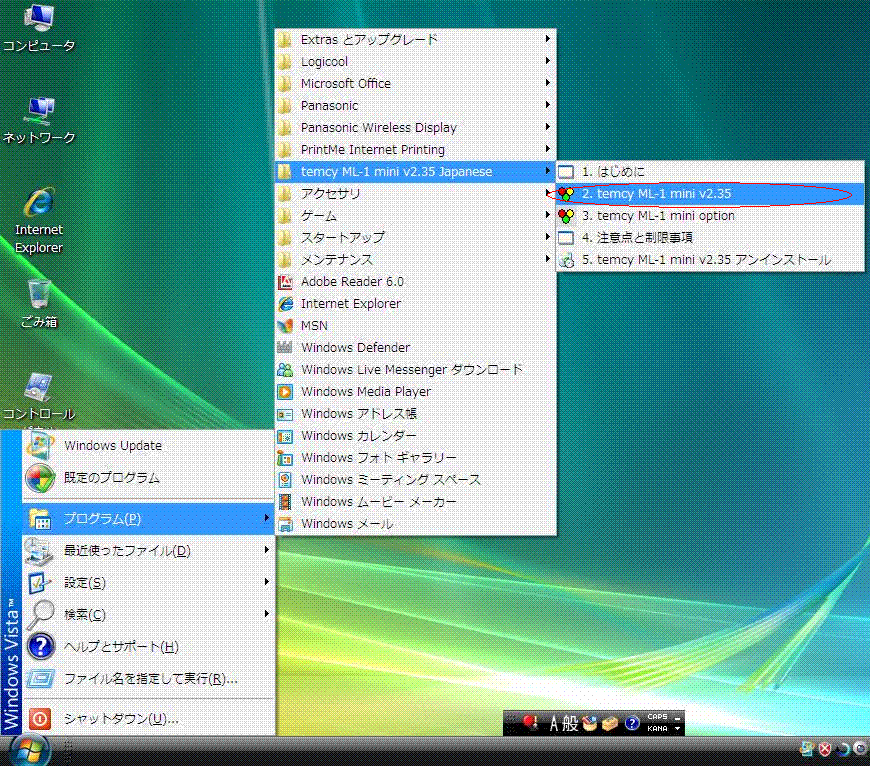The height and width of the screenshot is (766, 870).
Task: Minimize the language bar
Action: tap(677, 717)
